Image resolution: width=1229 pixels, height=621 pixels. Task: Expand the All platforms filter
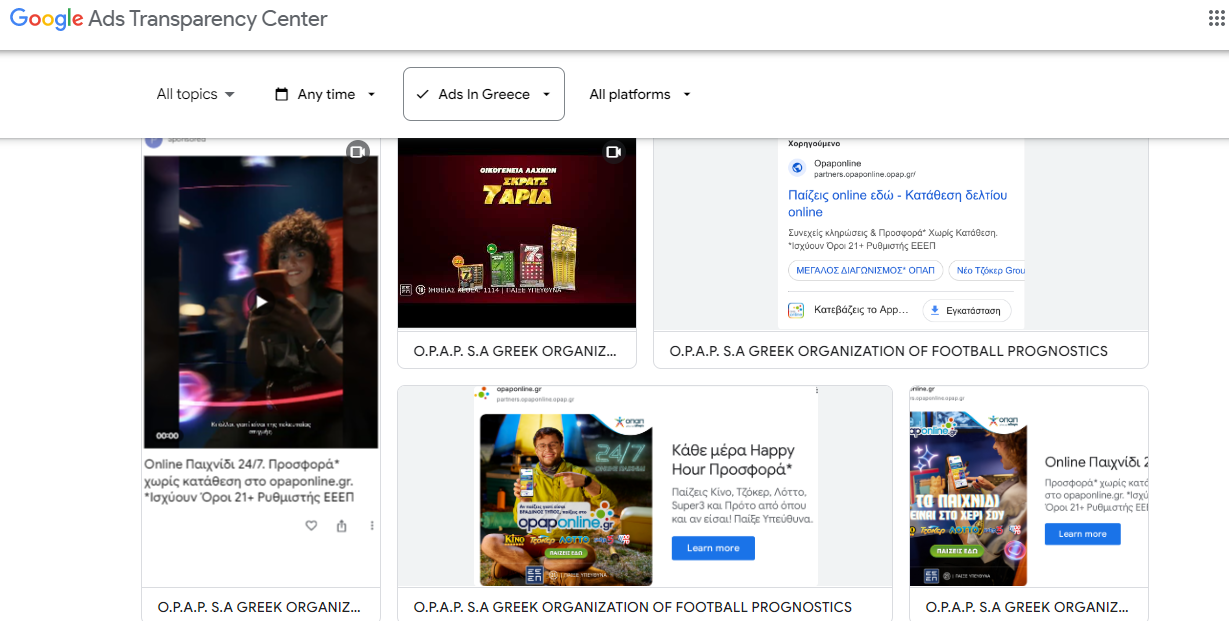(x=640, y=94)
